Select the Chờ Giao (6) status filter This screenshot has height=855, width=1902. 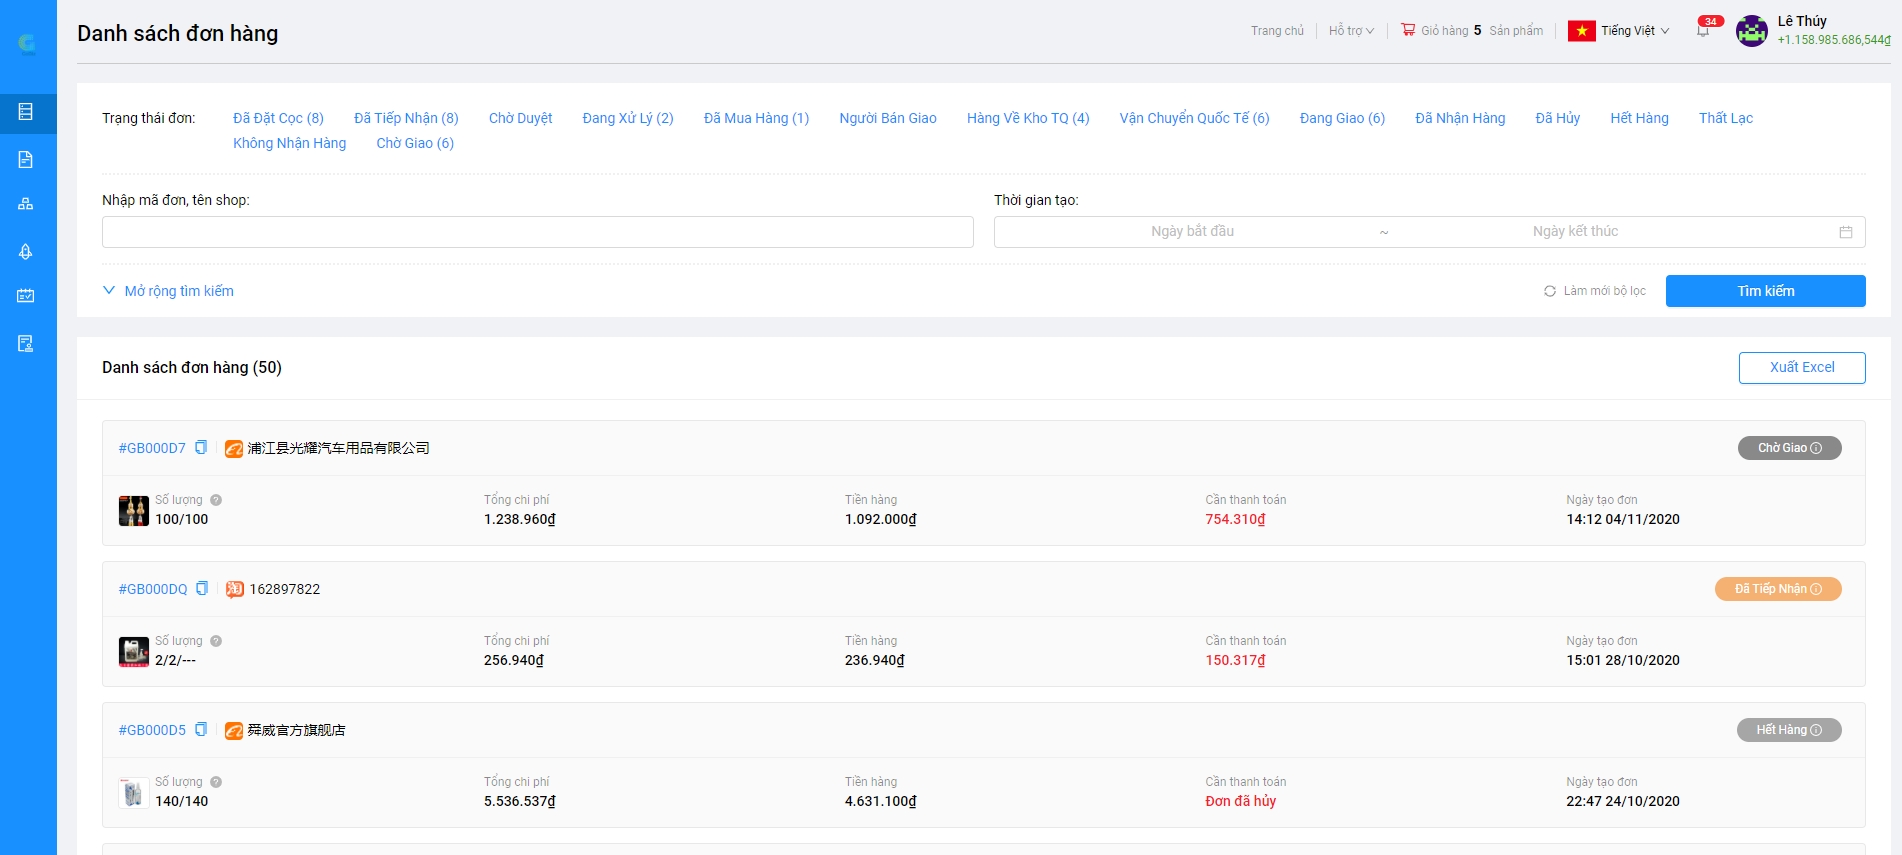tap(415, 143)
